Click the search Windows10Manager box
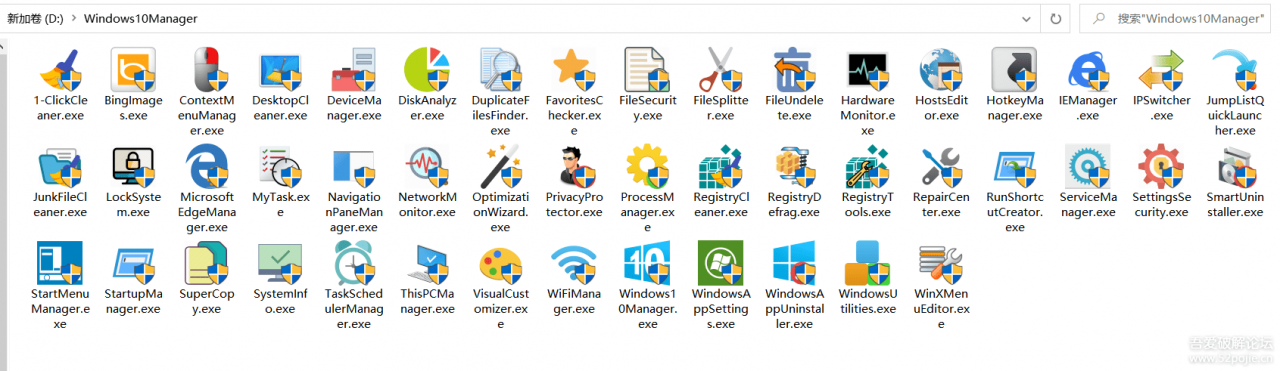 [x=1176, y=19]
